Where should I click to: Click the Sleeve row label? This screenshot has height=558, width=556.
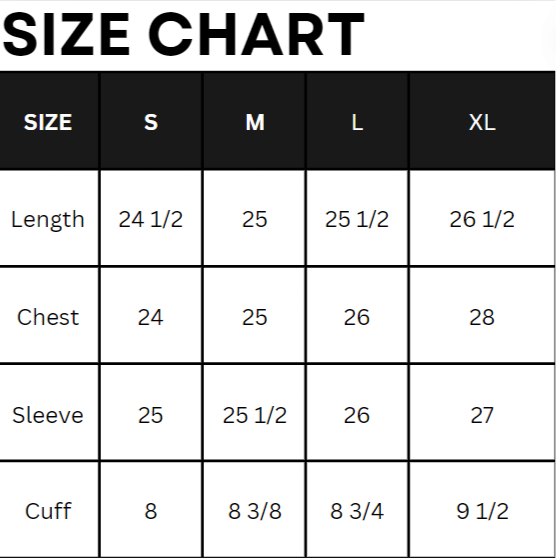[x=48, y=415]
